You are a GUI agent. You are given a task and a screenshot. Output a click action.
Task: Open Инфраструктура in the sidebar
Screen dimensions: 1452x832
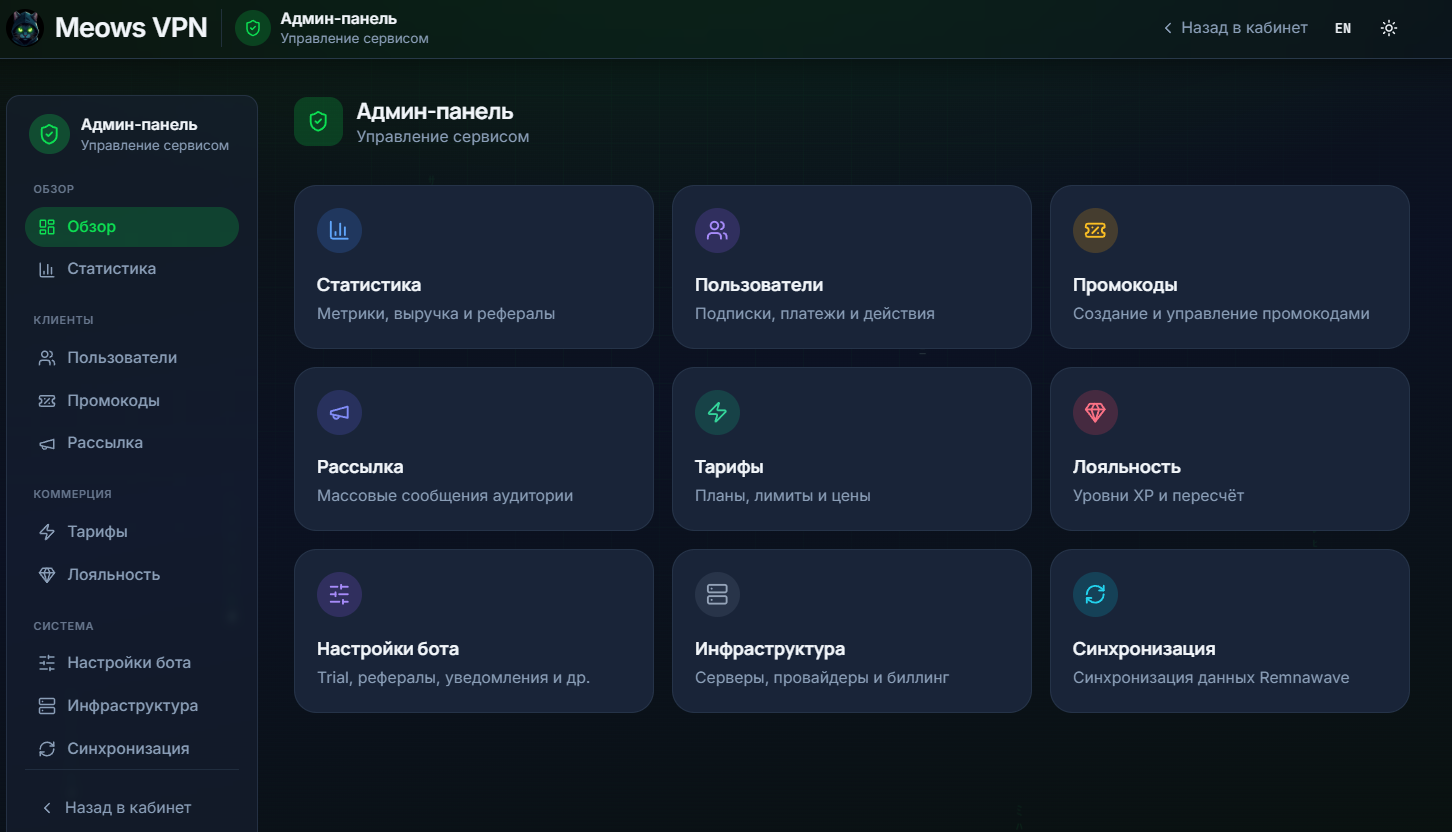132,706
